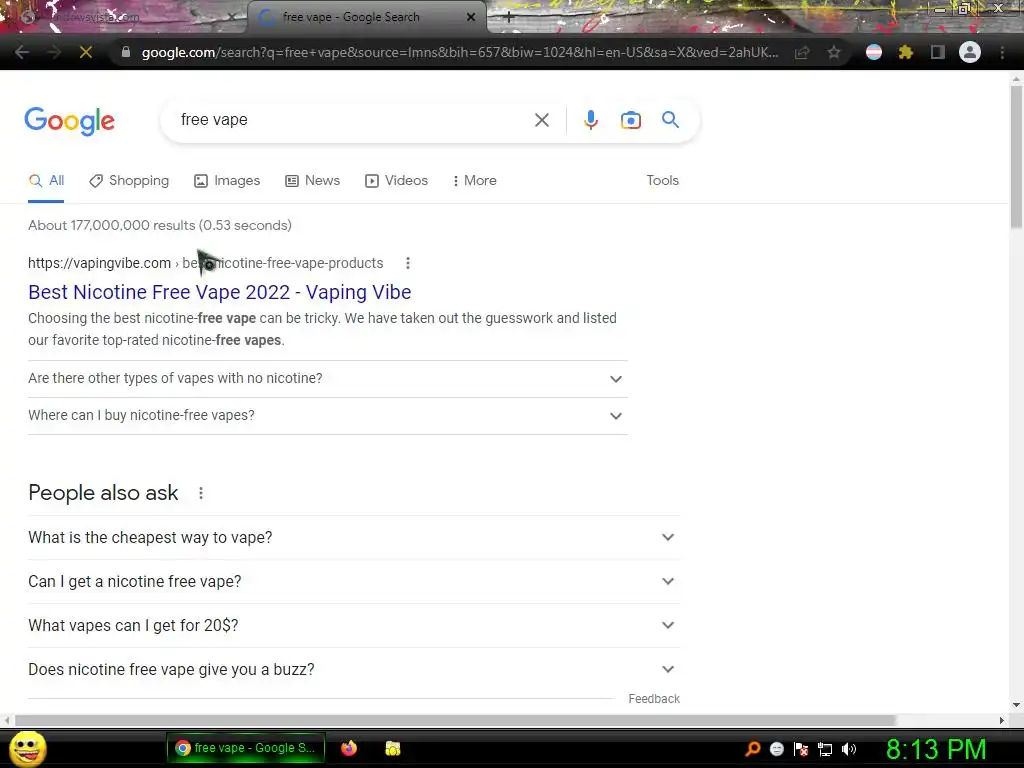The width and height of the screenshot is (1024, 768).
Task: Click the Feedback link
Action: [654, 699]
